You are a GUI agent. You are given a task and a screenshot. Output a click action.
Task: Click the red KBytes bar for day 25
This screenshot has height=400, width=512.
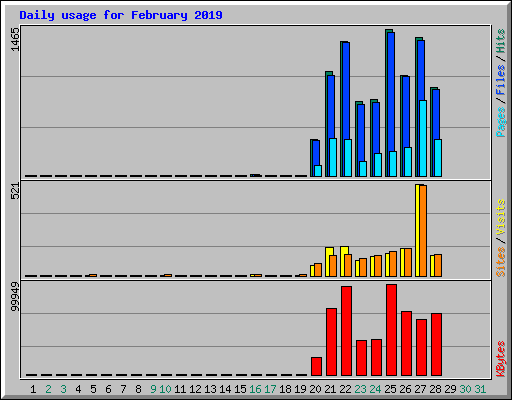coord(391,330)
